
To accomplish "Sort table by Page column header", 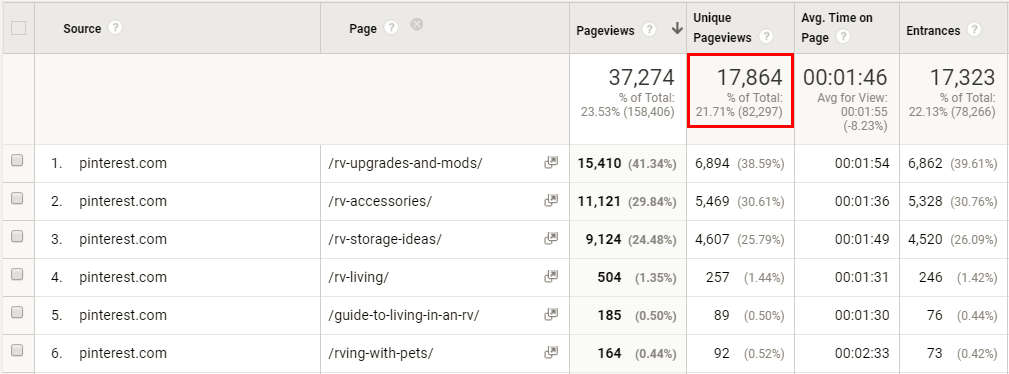I will pos(363,29).
